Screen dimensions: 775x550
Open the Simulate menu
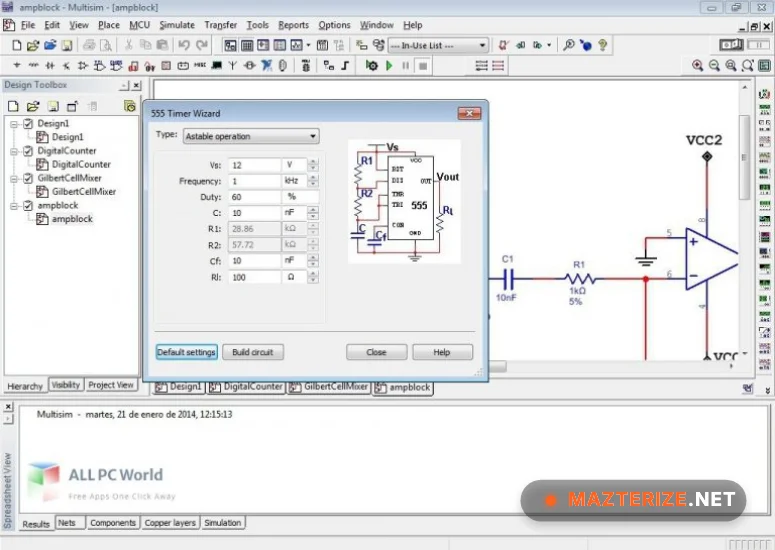coord(177,25)
